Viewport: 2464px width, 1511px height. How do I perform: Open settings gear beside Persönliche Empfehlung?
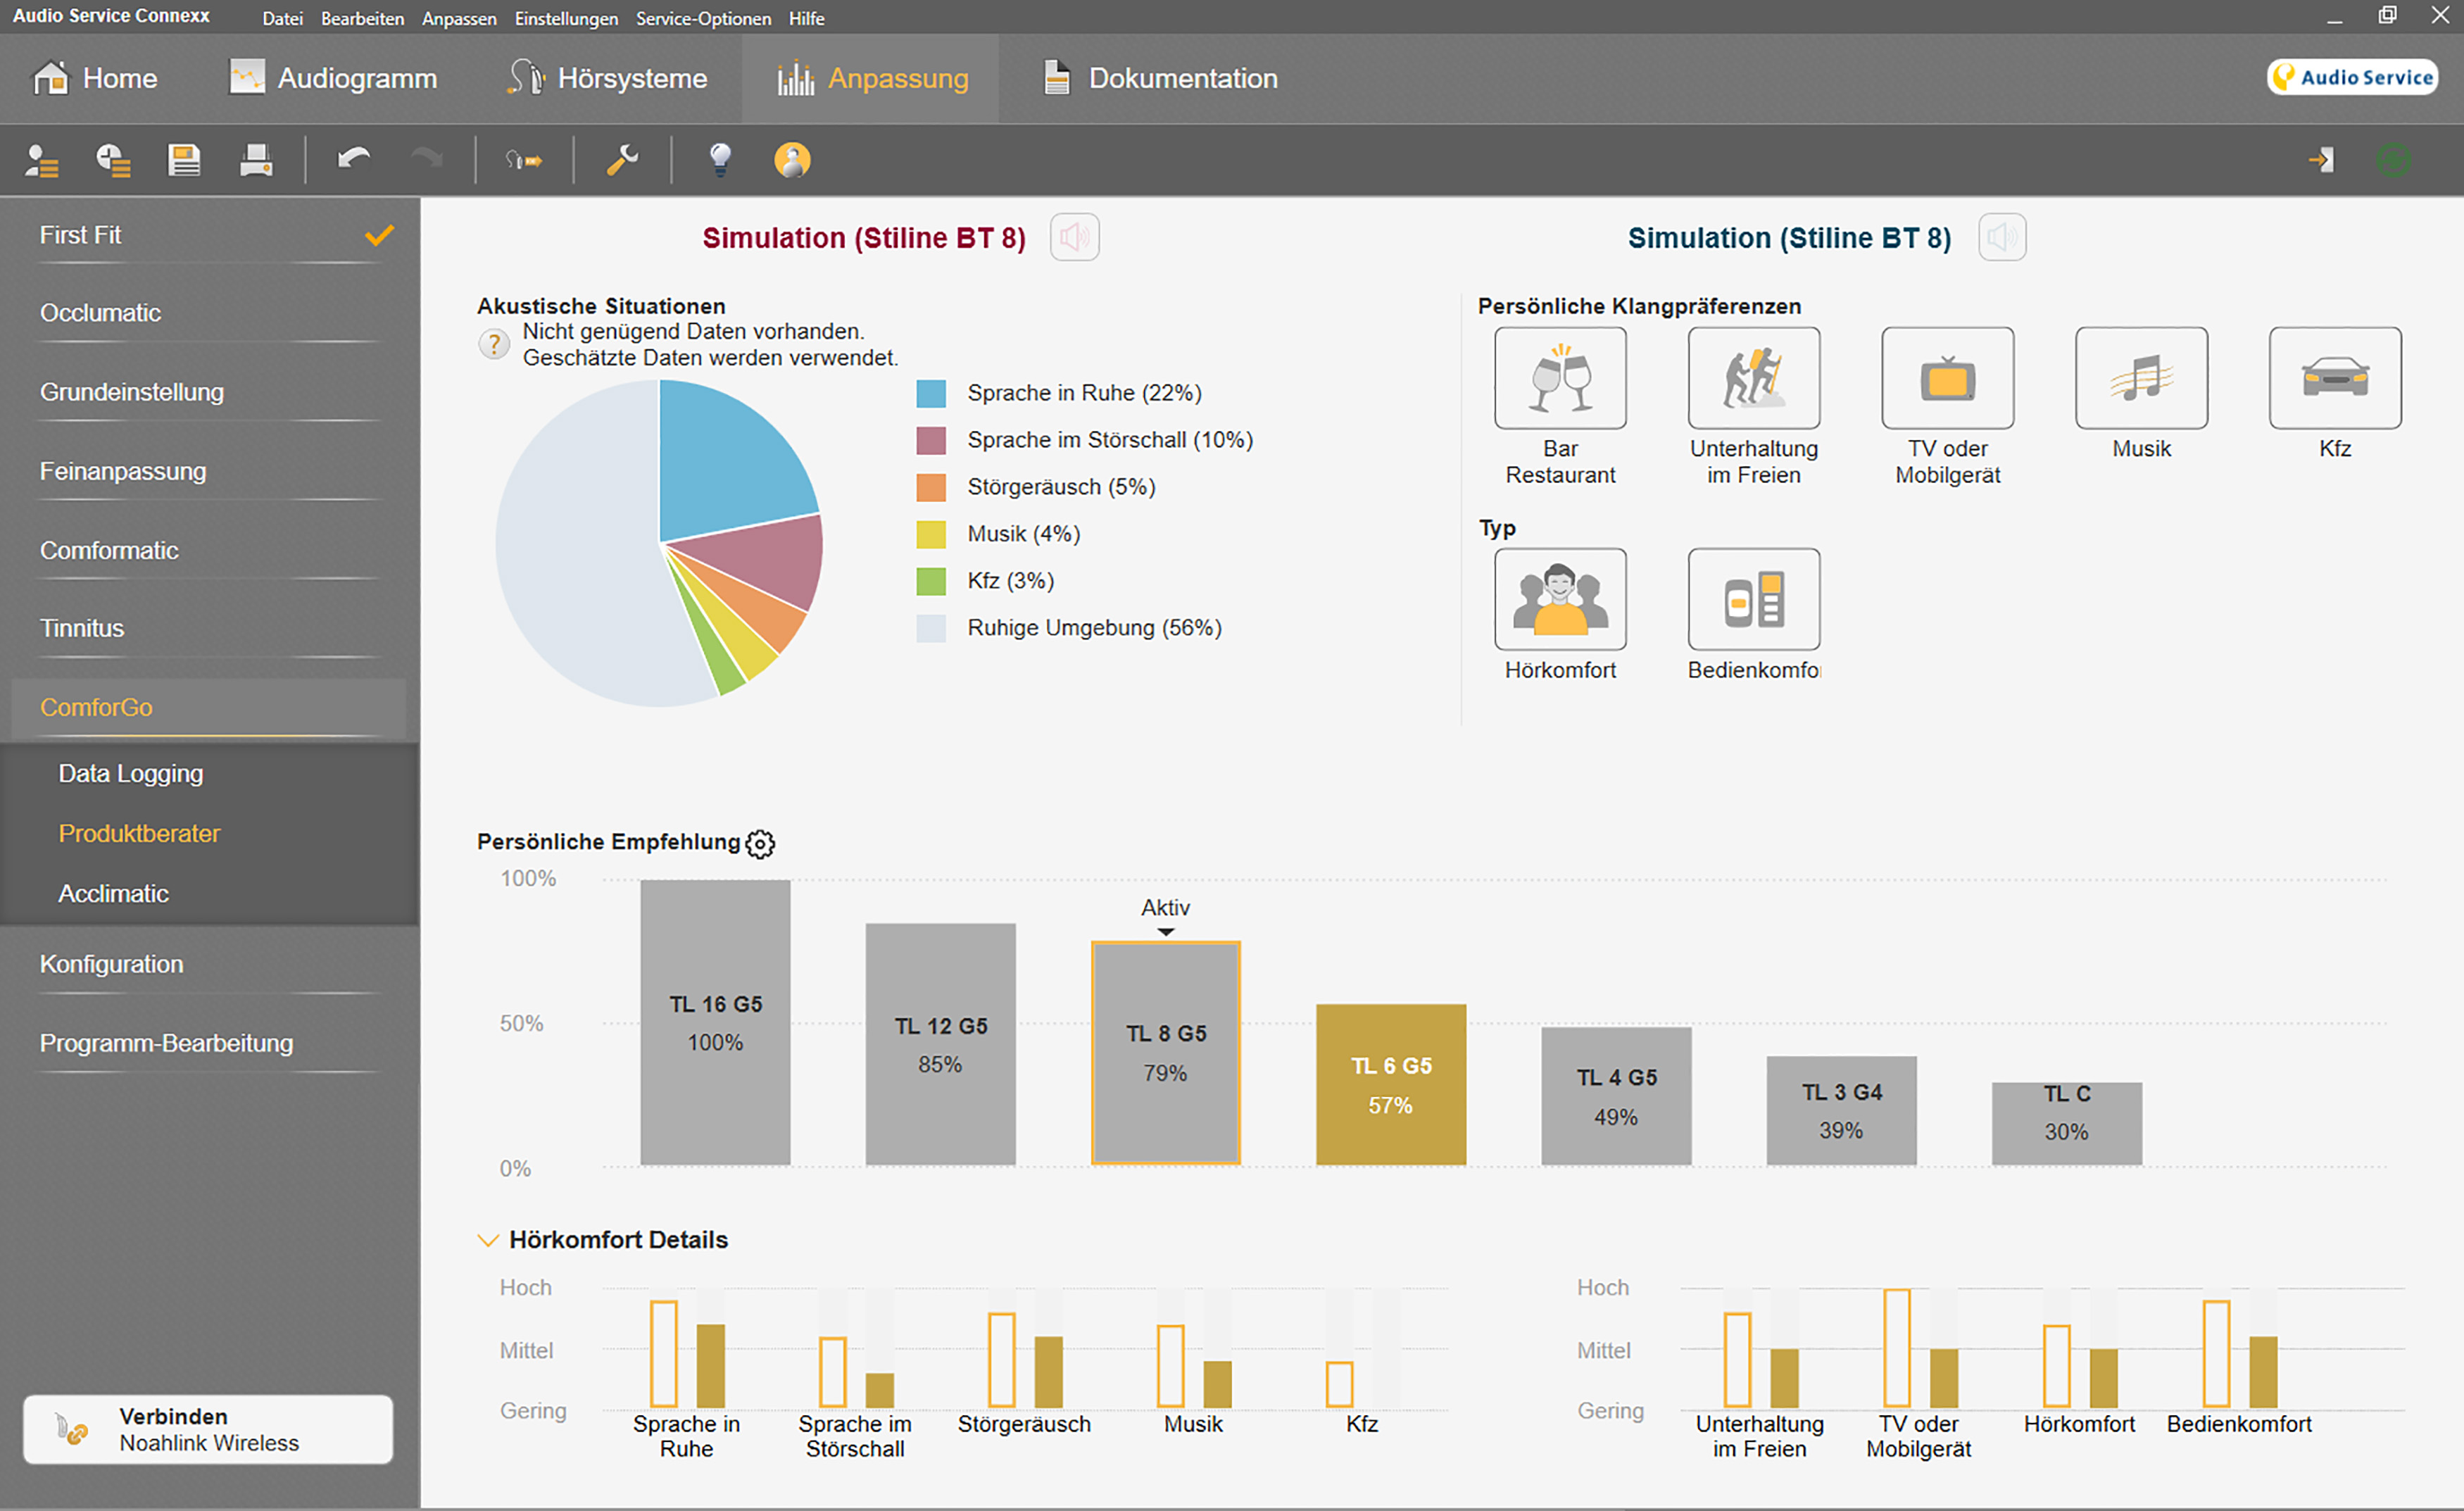point(760,844)
